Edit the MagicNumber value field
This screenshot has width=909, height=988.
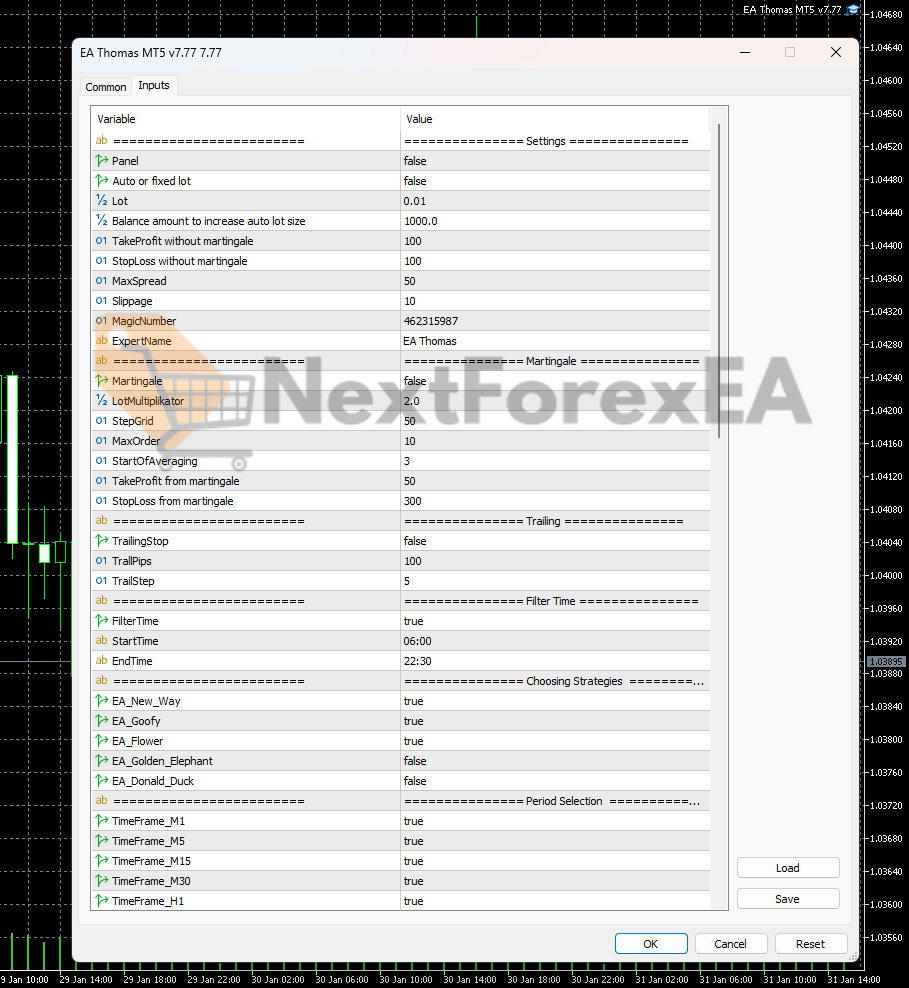coord(554,321)
